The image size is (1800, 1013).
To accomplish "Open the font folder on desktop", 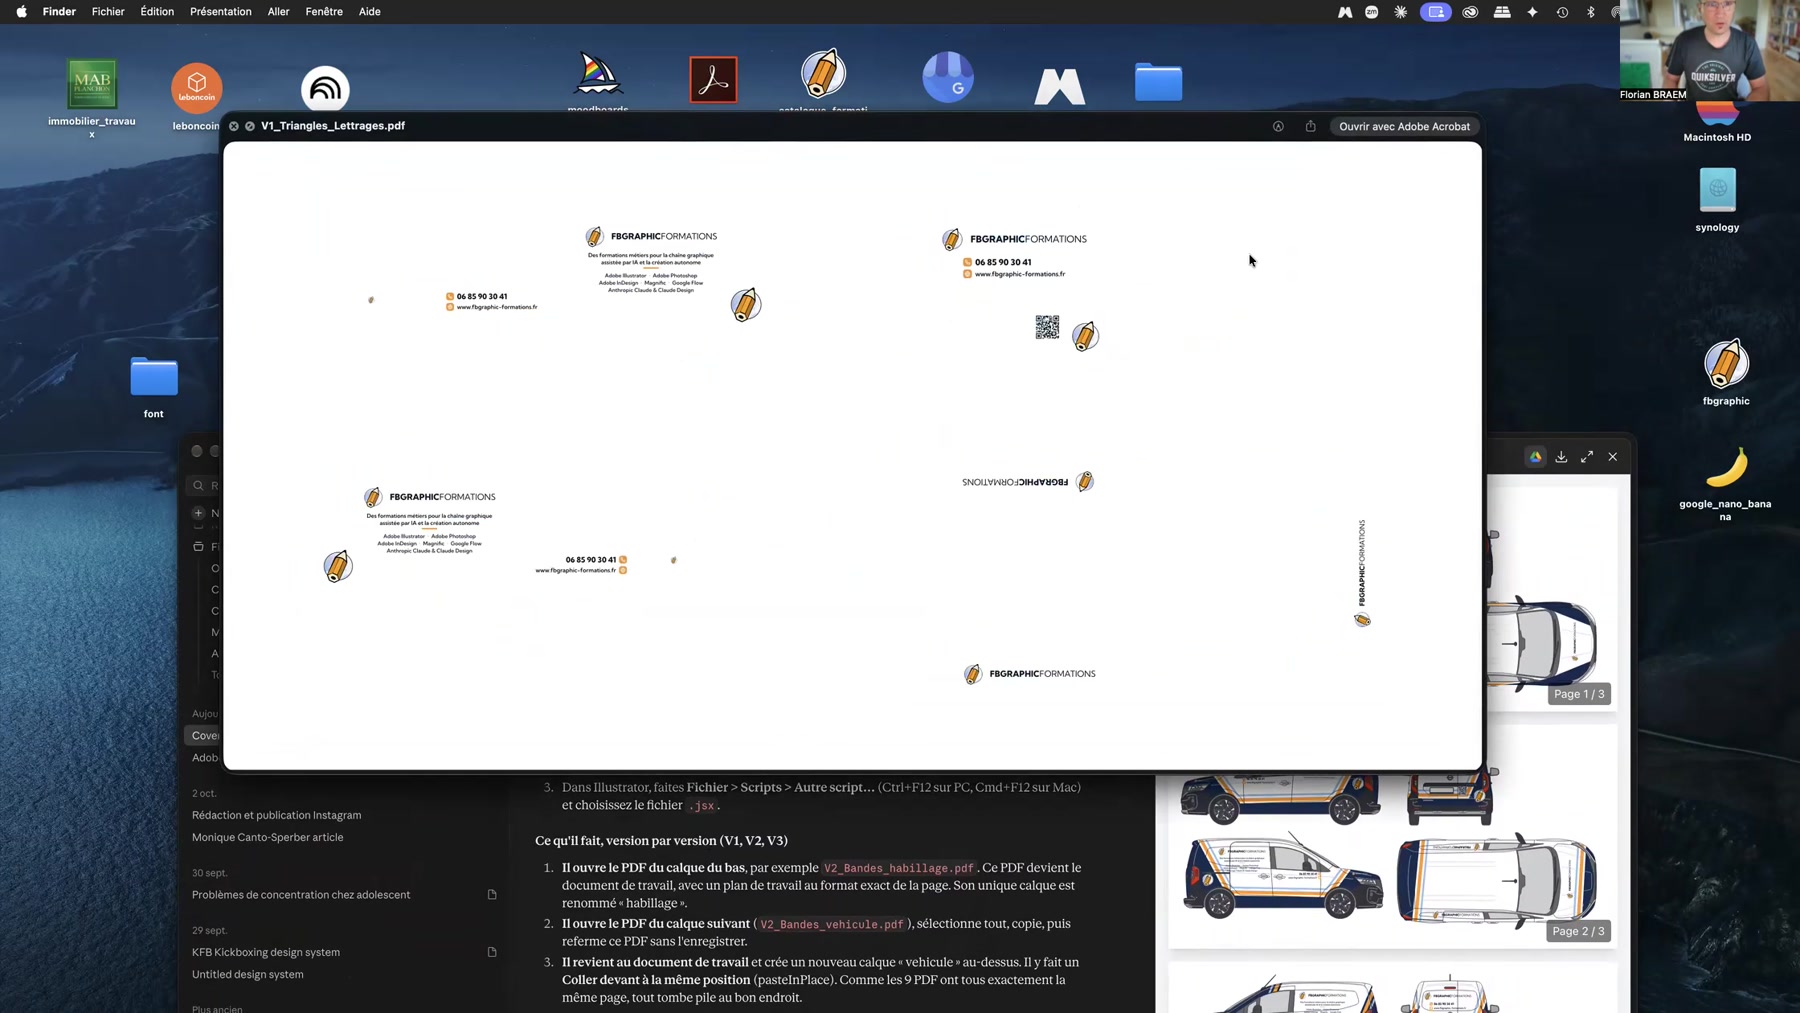I will click(x=154, y=377).
